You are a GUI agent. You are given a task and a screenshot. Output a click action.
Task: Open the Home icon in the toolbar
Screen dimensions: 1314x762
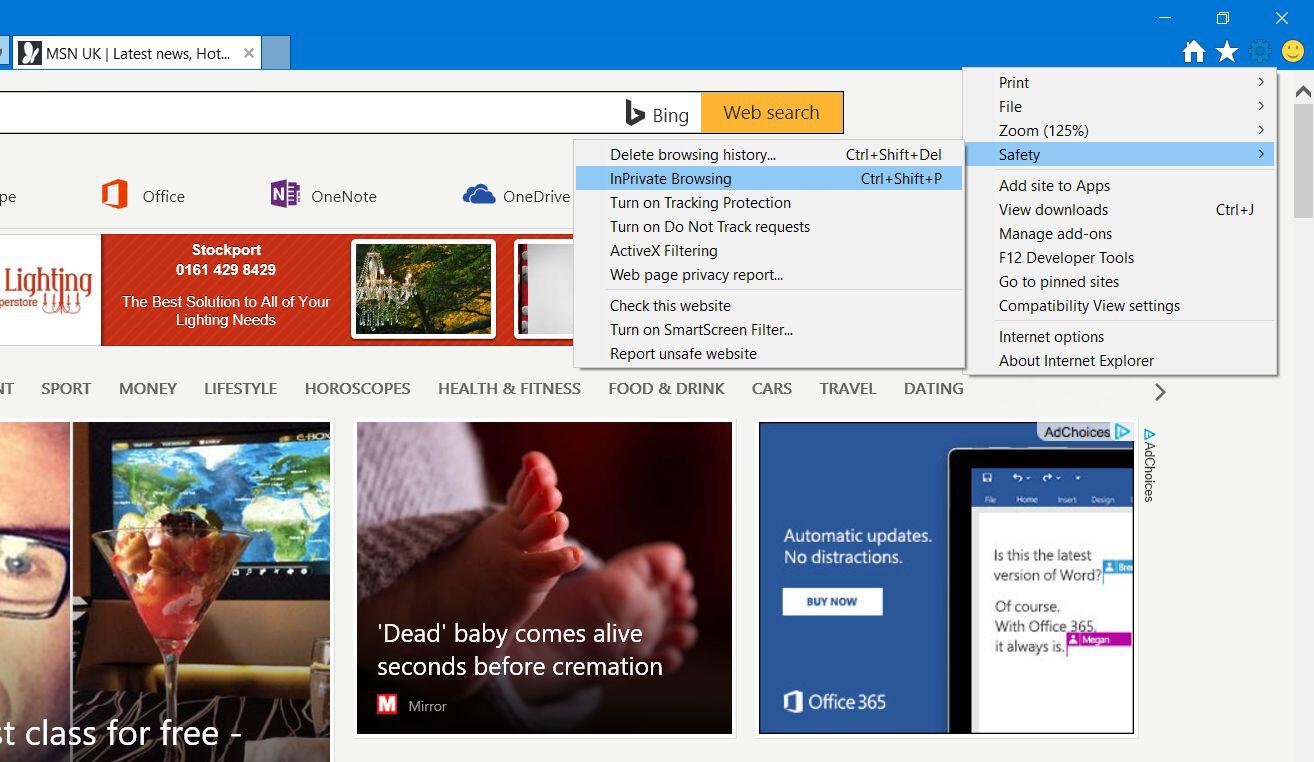(x=1194, y=52)
